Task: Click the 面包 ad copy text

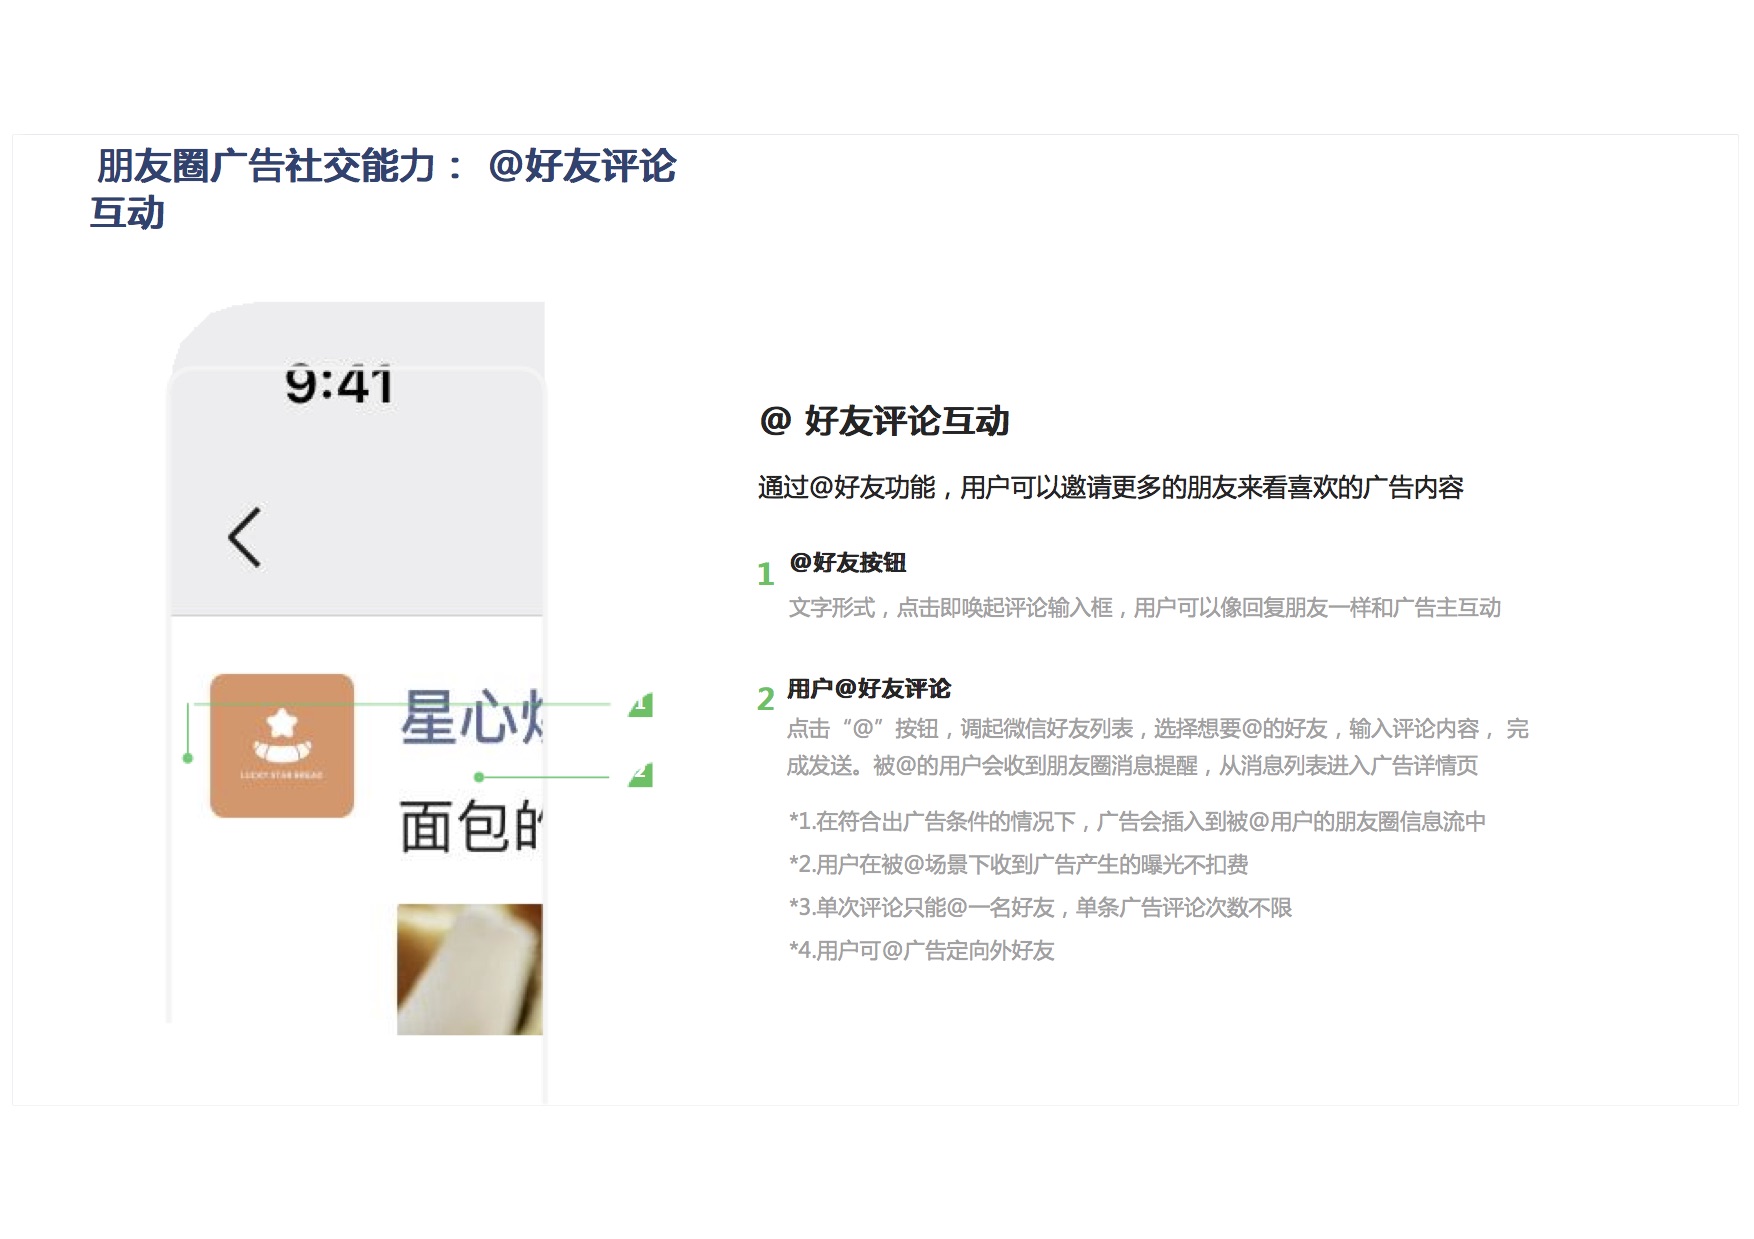Action: tap(470, 827)
